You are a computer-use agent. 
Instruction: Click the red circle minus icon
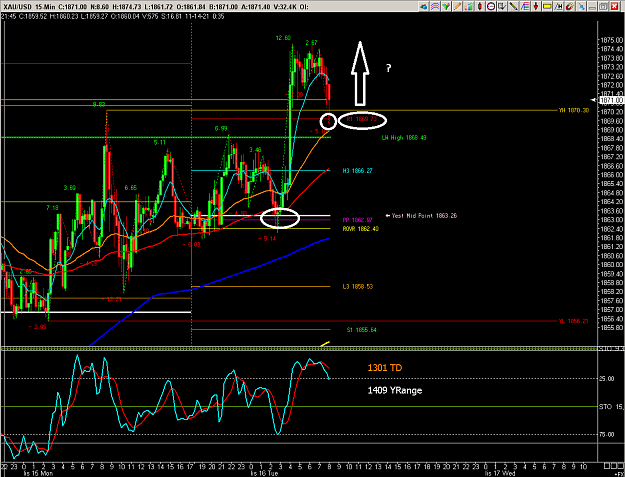point(491,6)
